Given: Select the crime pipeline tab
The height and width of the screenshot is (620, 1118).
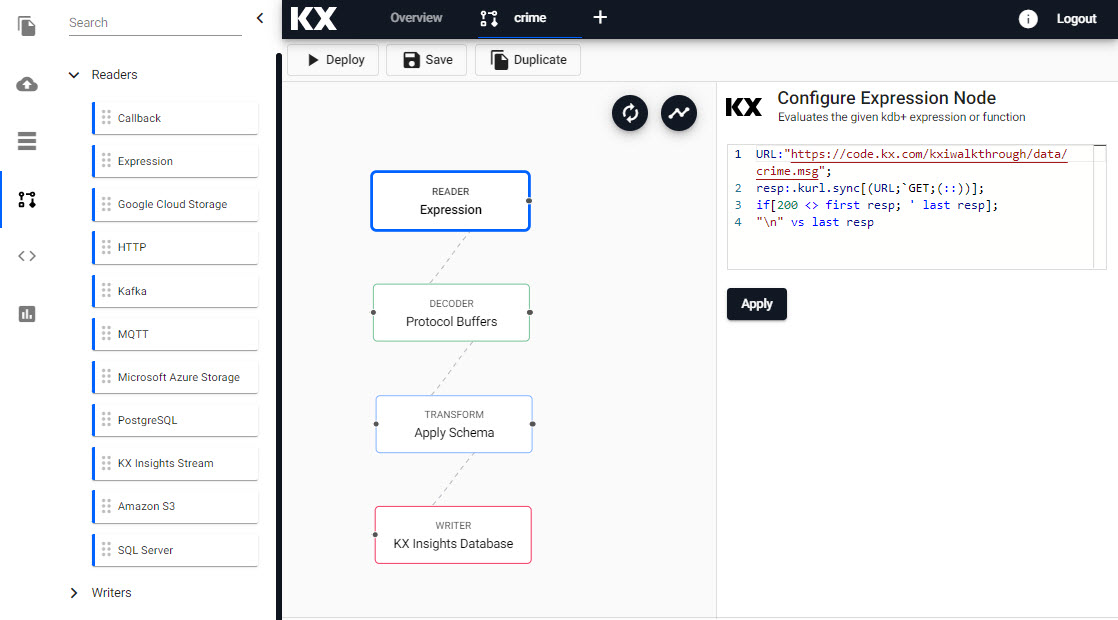Looking at the screenshot, I should [530, 18].
